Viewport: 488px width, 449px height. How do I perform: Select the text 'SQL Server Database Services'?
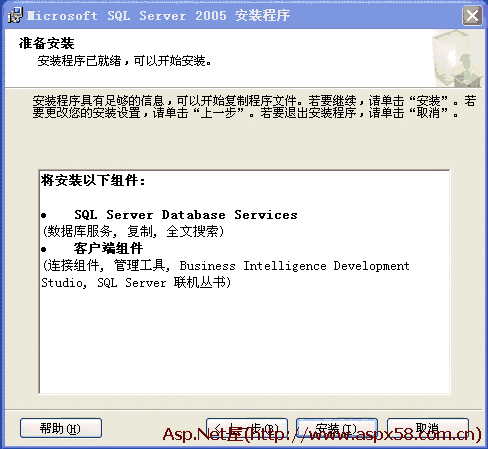(x=186, y=215)
